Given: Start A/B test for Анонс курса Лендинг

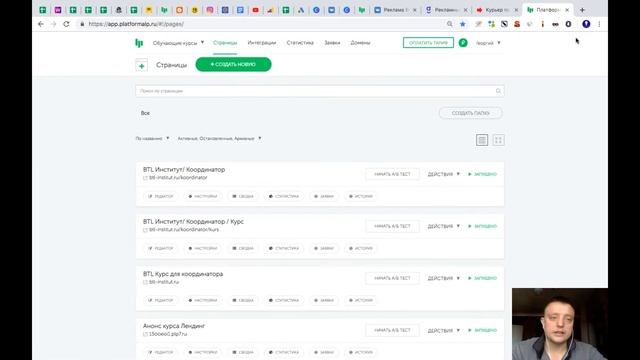Looking at the screenshot, I should point(392,330).
